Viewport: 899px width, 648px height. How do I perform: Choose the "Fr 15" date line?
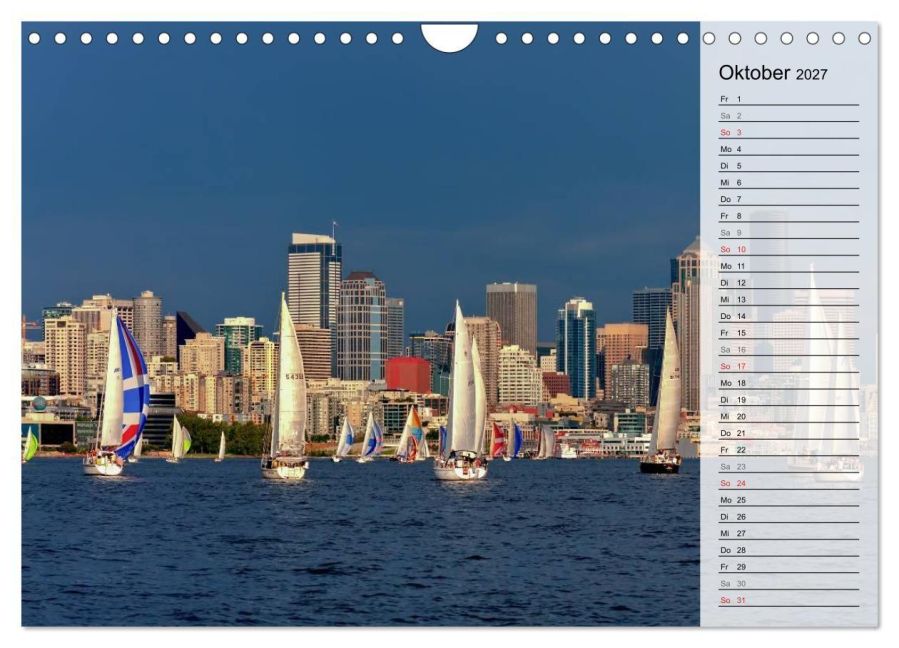789,333
